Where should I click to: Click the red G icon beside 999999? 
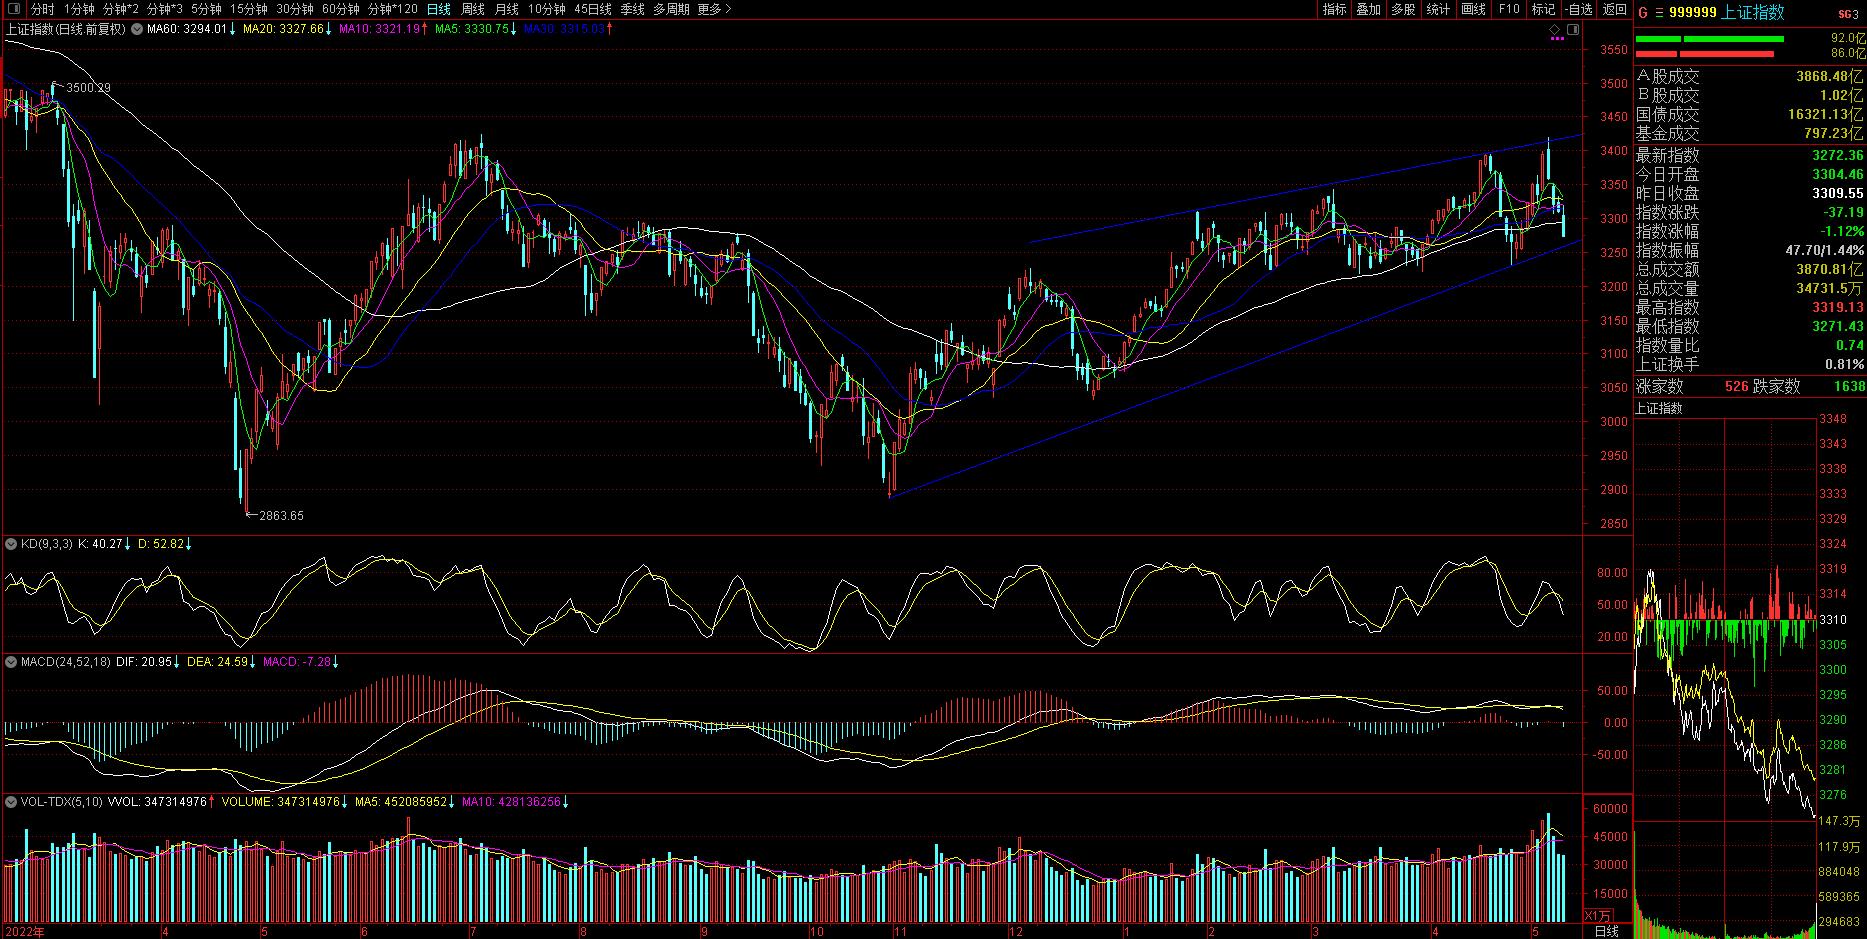click(1642, 12)
